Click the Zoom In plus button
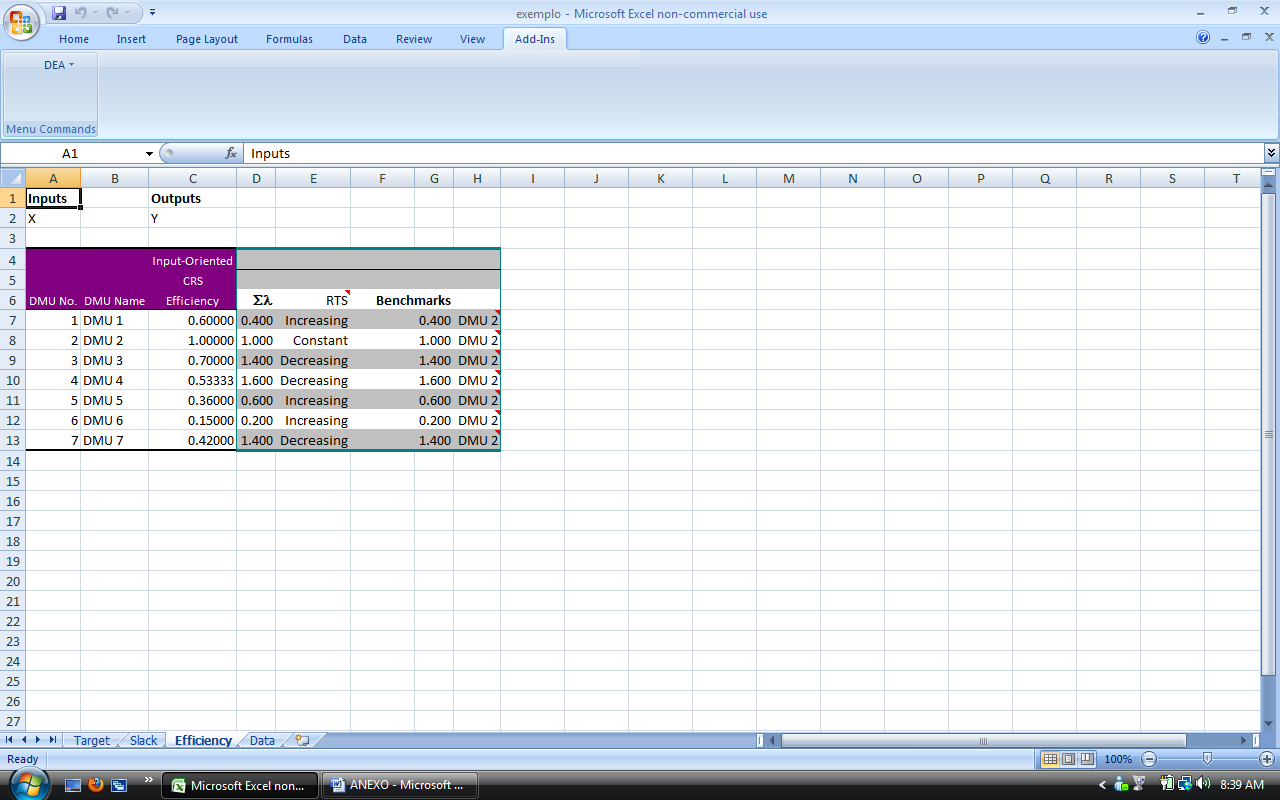The width and height of the screenshot is (1280, 800). 1267,759
